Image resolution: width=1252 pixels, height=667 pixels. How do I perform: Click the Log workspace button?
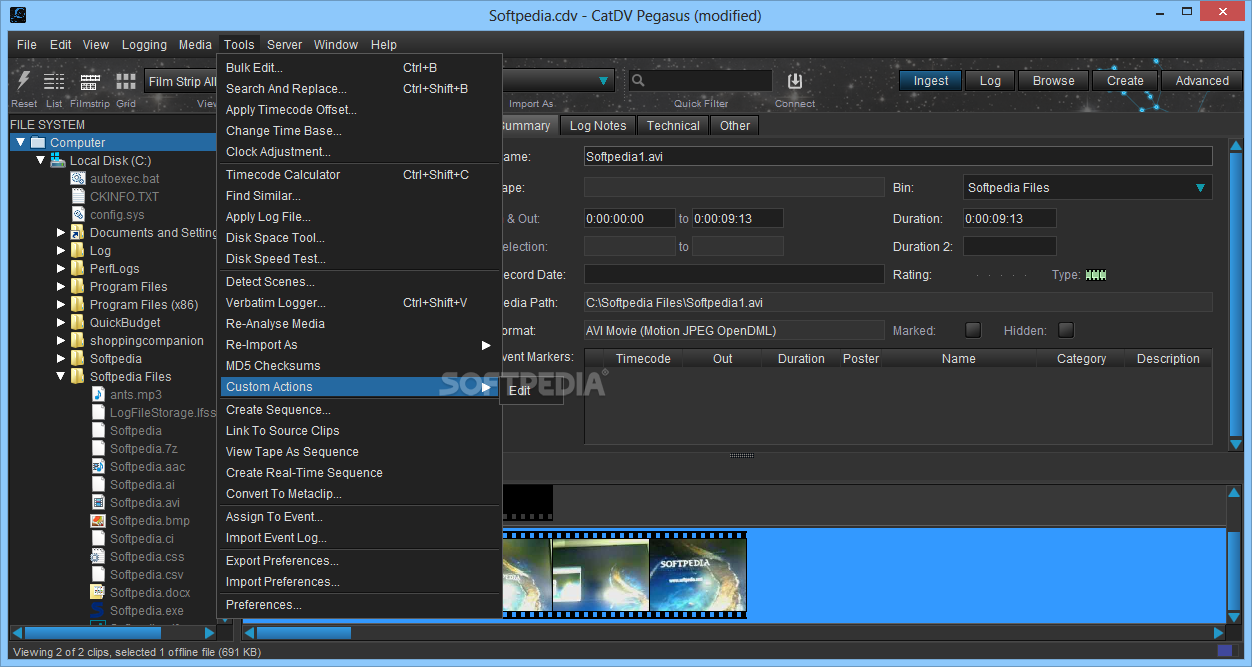[990, 81]
